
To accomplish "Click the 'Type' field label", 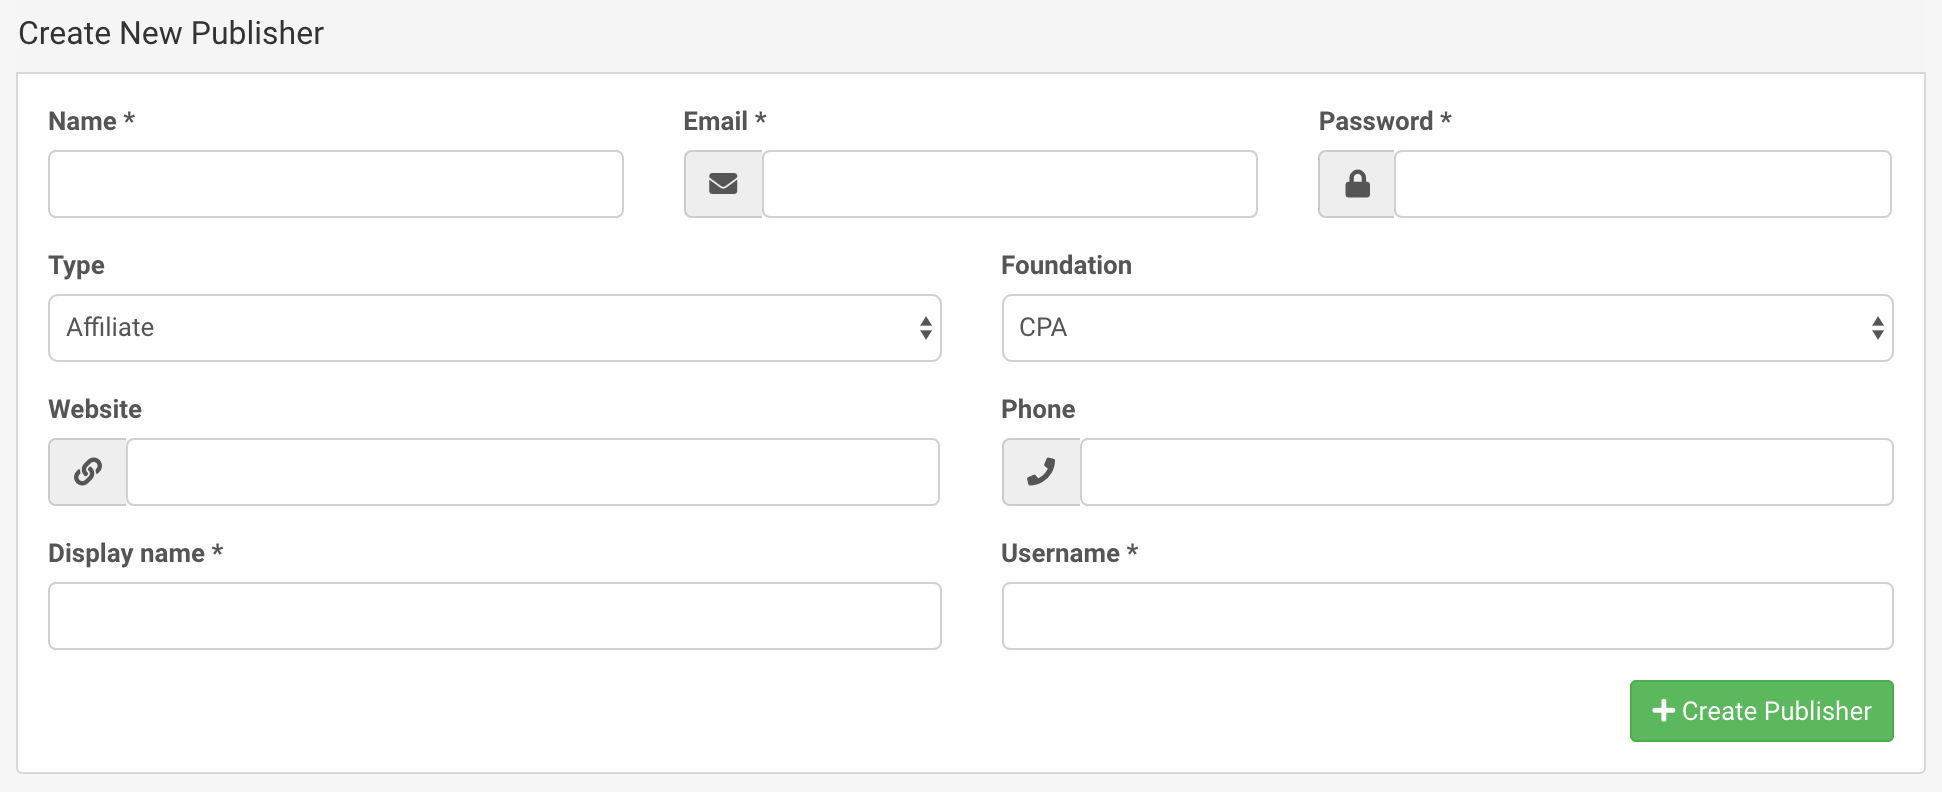I will click(76, 265).
